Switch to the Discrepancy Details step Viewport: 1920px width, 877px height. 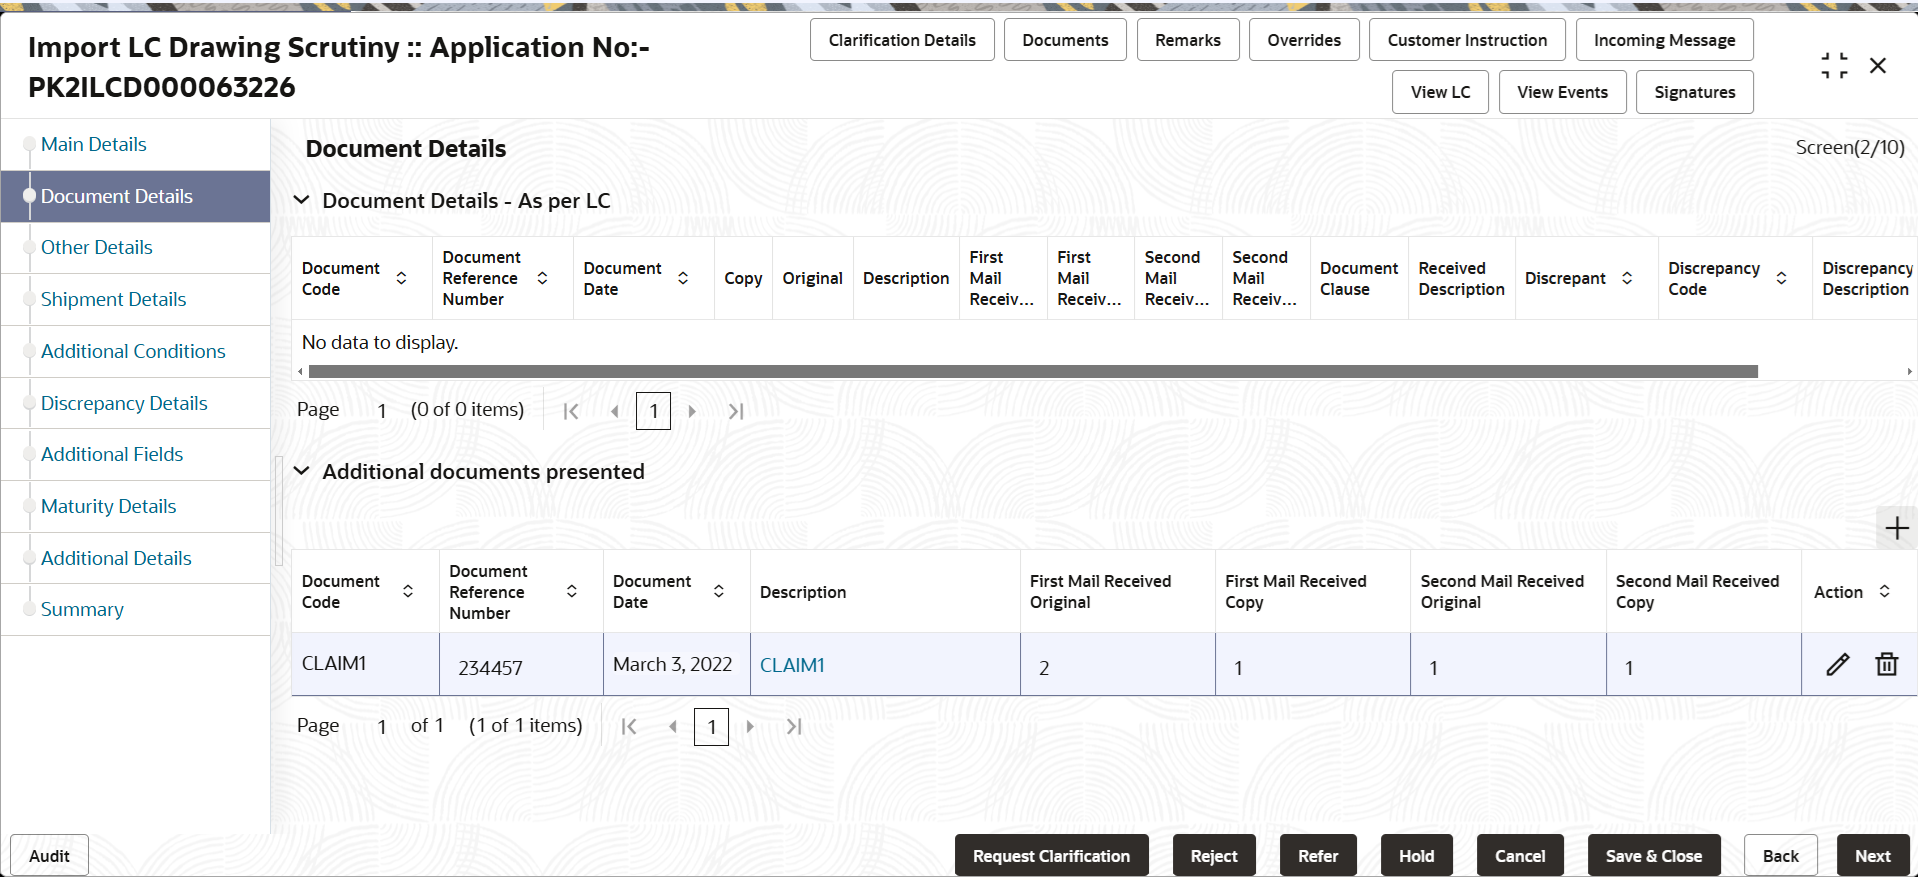(x=124, y=403)
